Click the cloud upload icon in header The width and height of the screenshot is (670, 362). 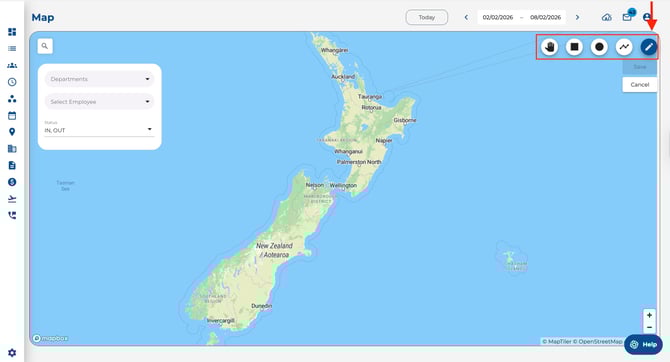coord(607,18)
